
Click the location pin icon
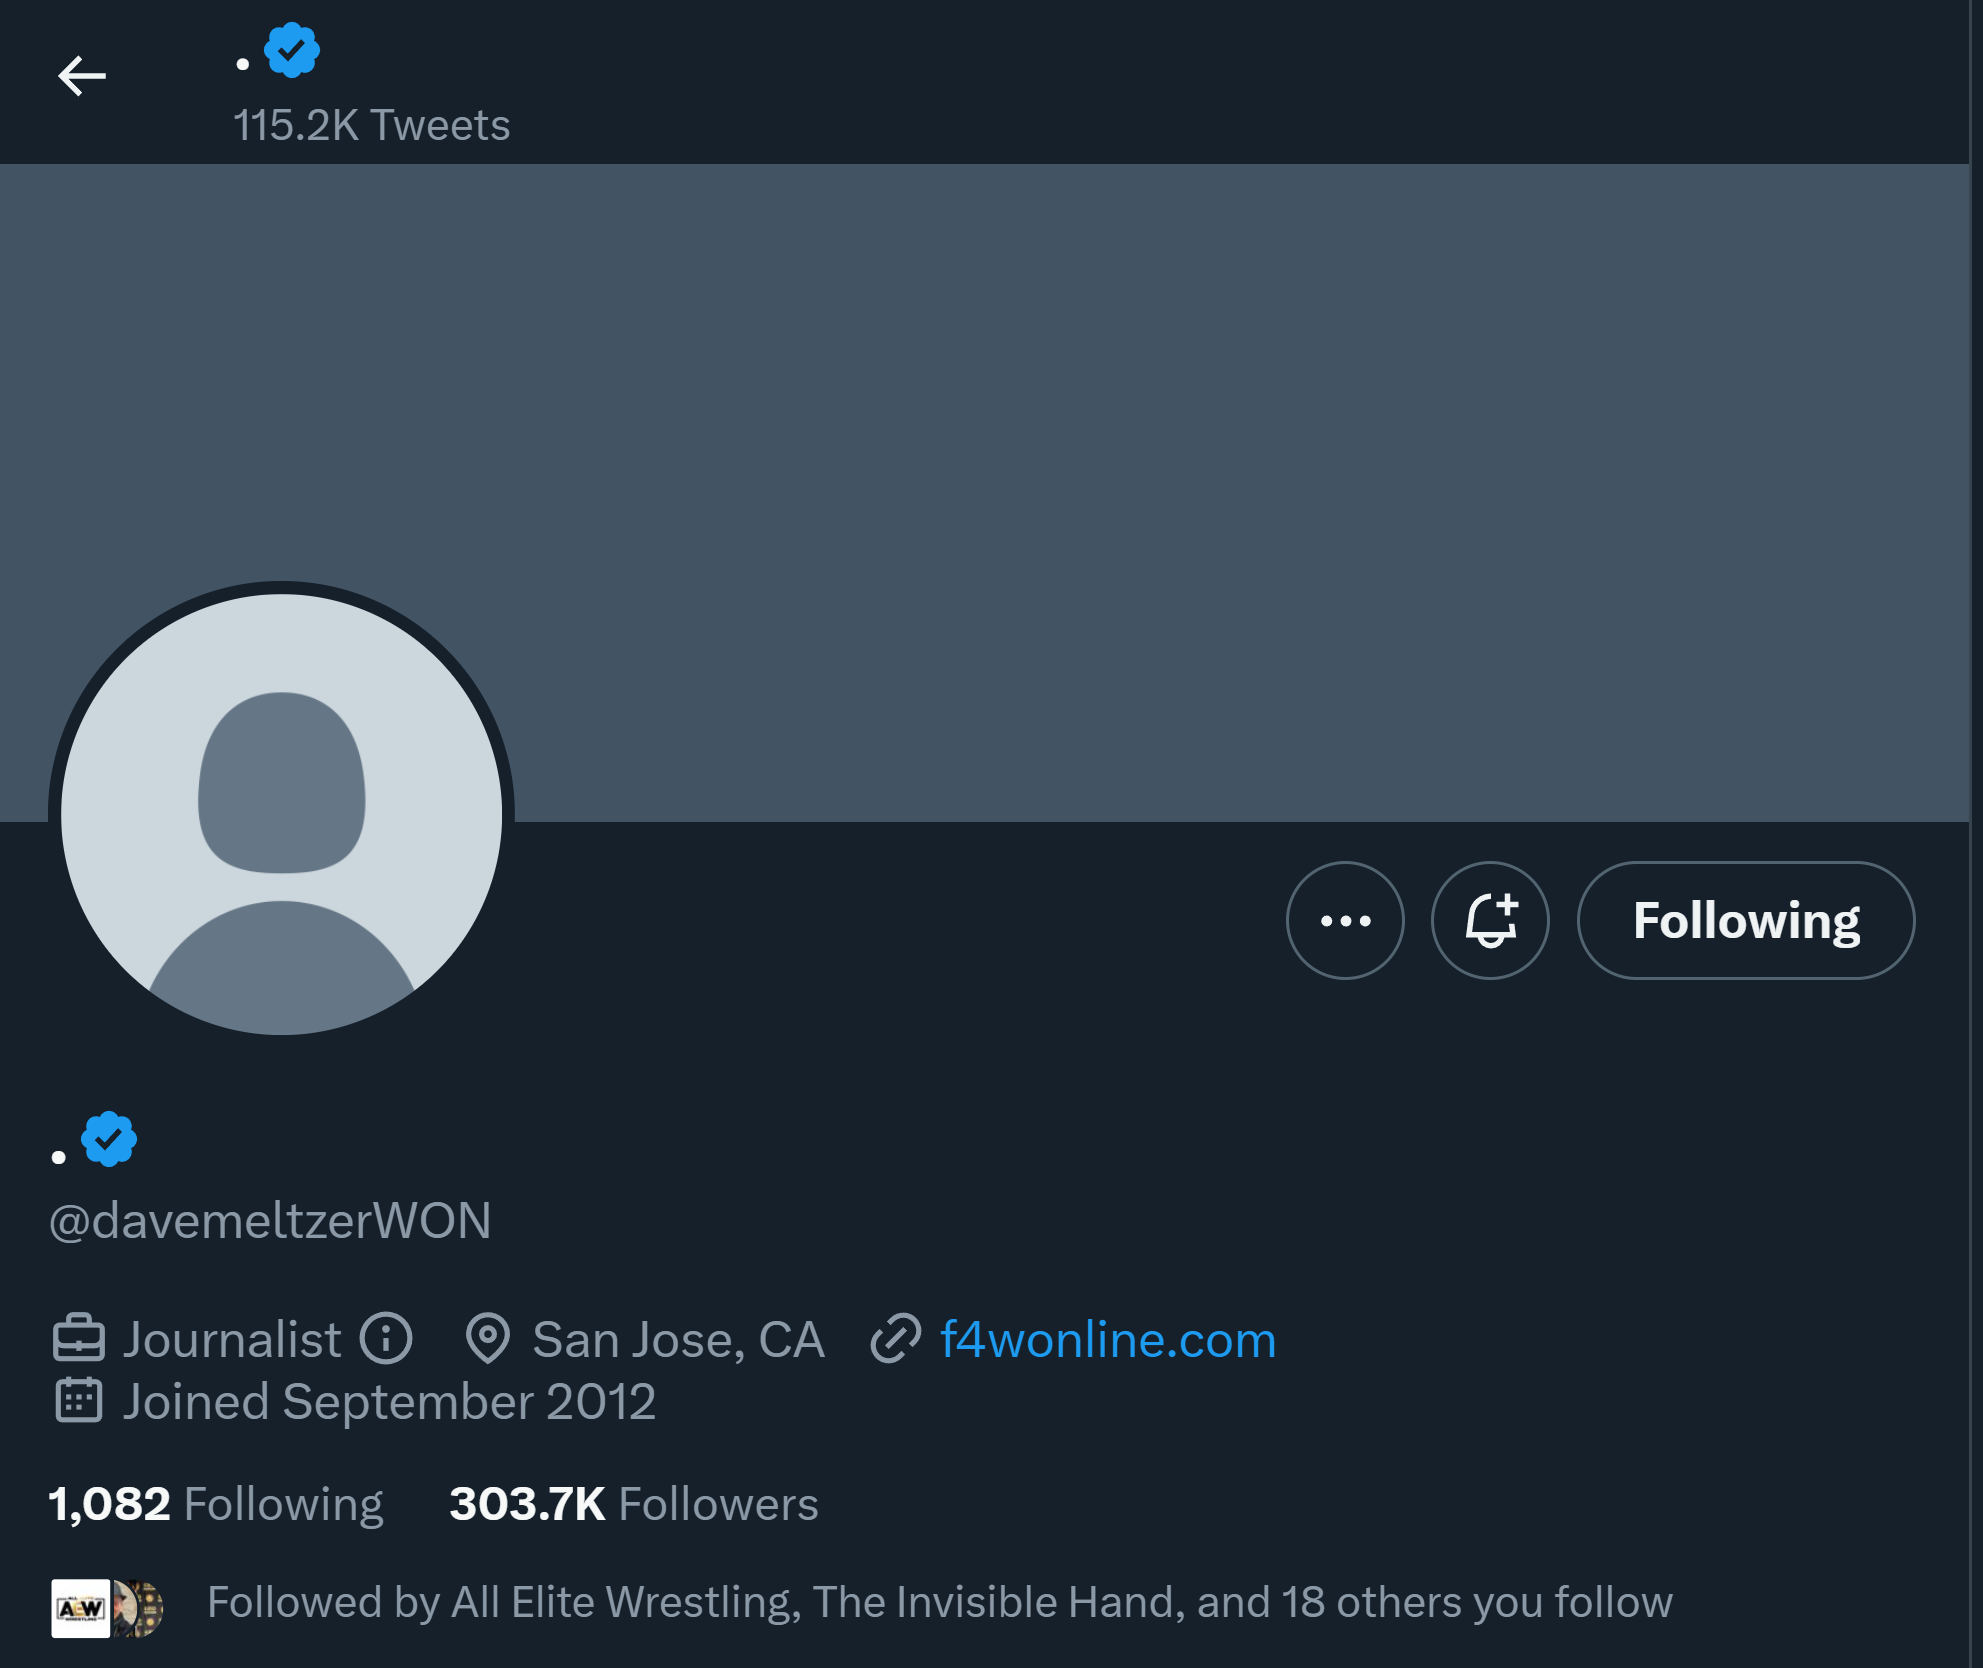[x=488, y=1339]
